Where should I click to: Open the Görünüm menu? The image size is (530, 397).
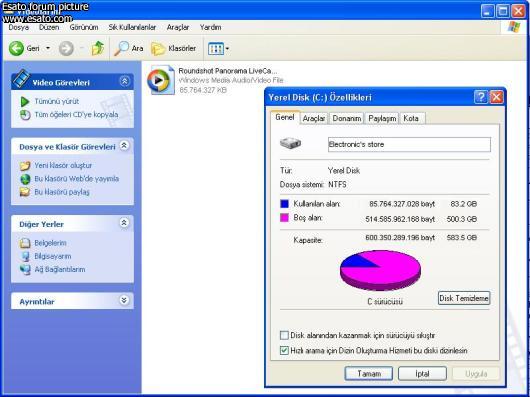pyautogui.click(x=84, y=27)
